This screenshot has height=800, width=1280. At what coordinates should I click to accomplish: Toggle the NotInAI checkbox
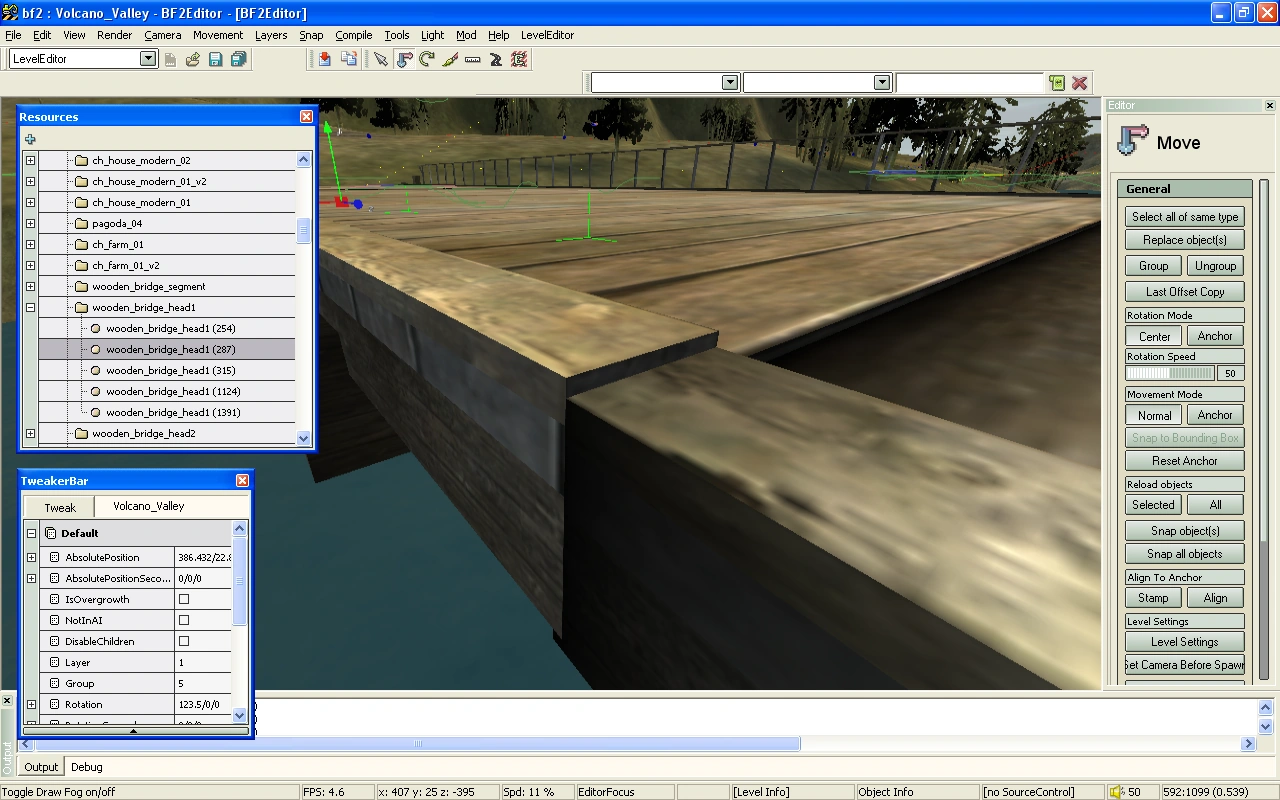pos(183,620)
